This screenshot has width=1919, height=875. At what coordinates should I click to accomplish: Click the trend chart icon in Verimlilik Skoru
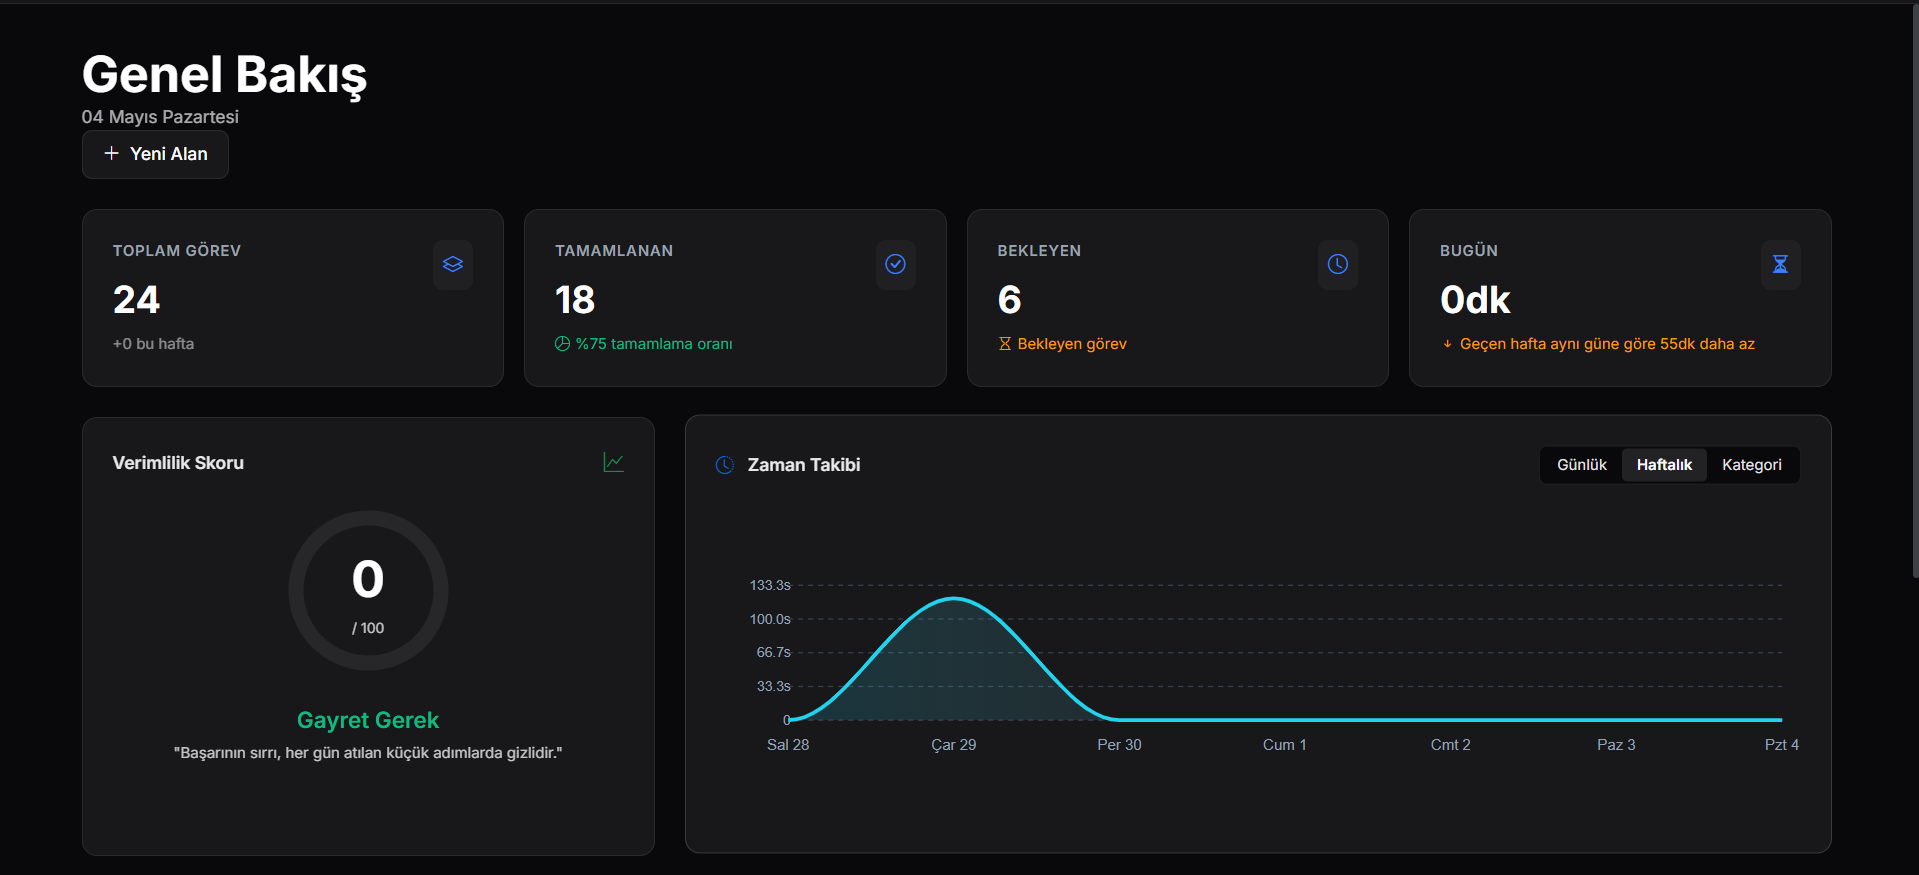coord(614,462)
